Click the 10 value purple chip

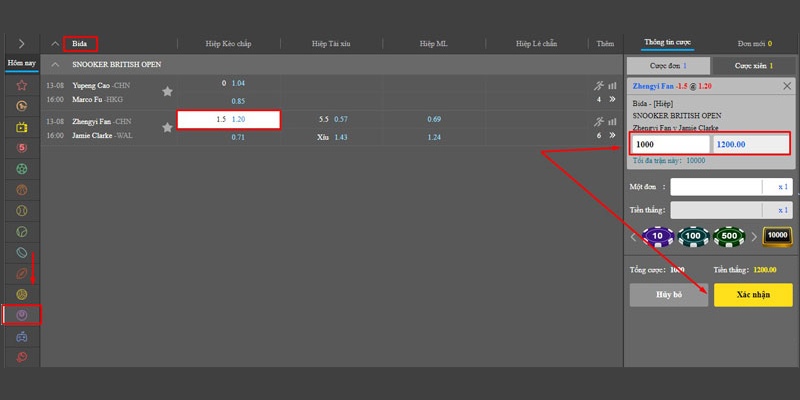[658, 237]
